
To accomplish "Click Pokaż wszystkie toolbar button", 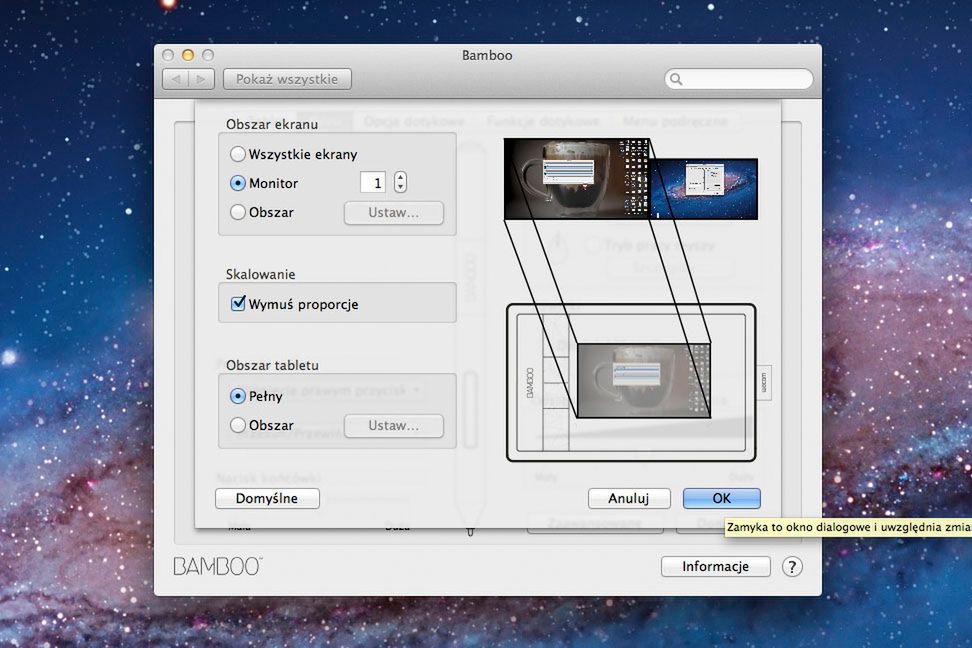I will coord(287,79).
